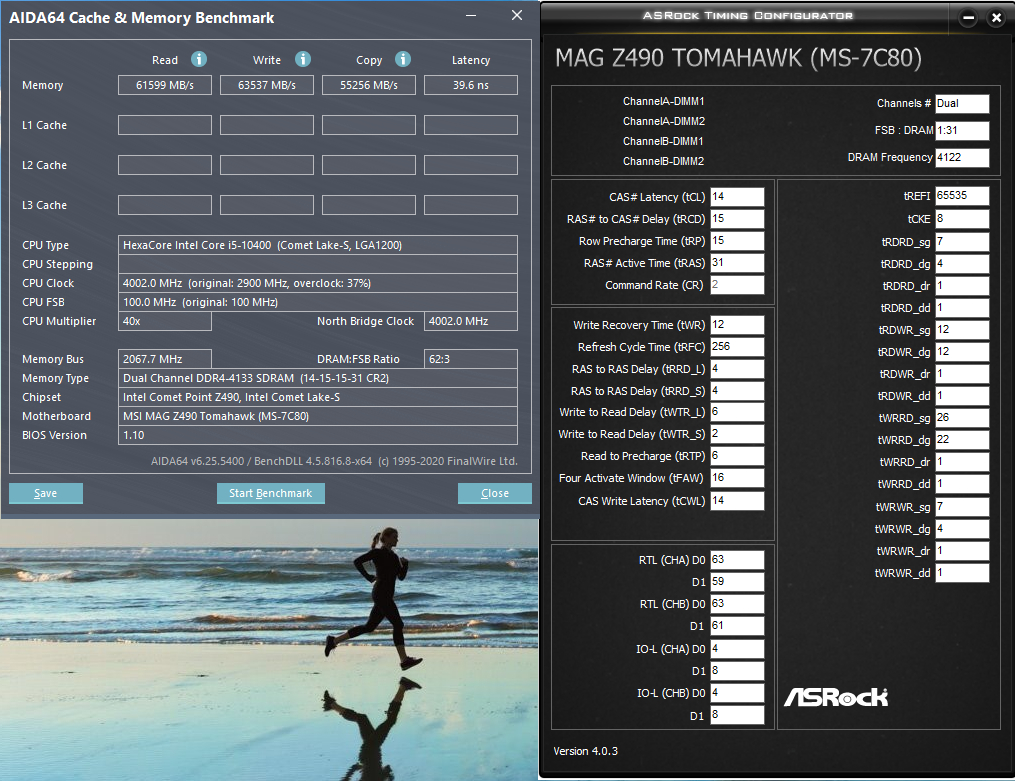Click the ChannelA-DIMM1 label

[664, 102]
